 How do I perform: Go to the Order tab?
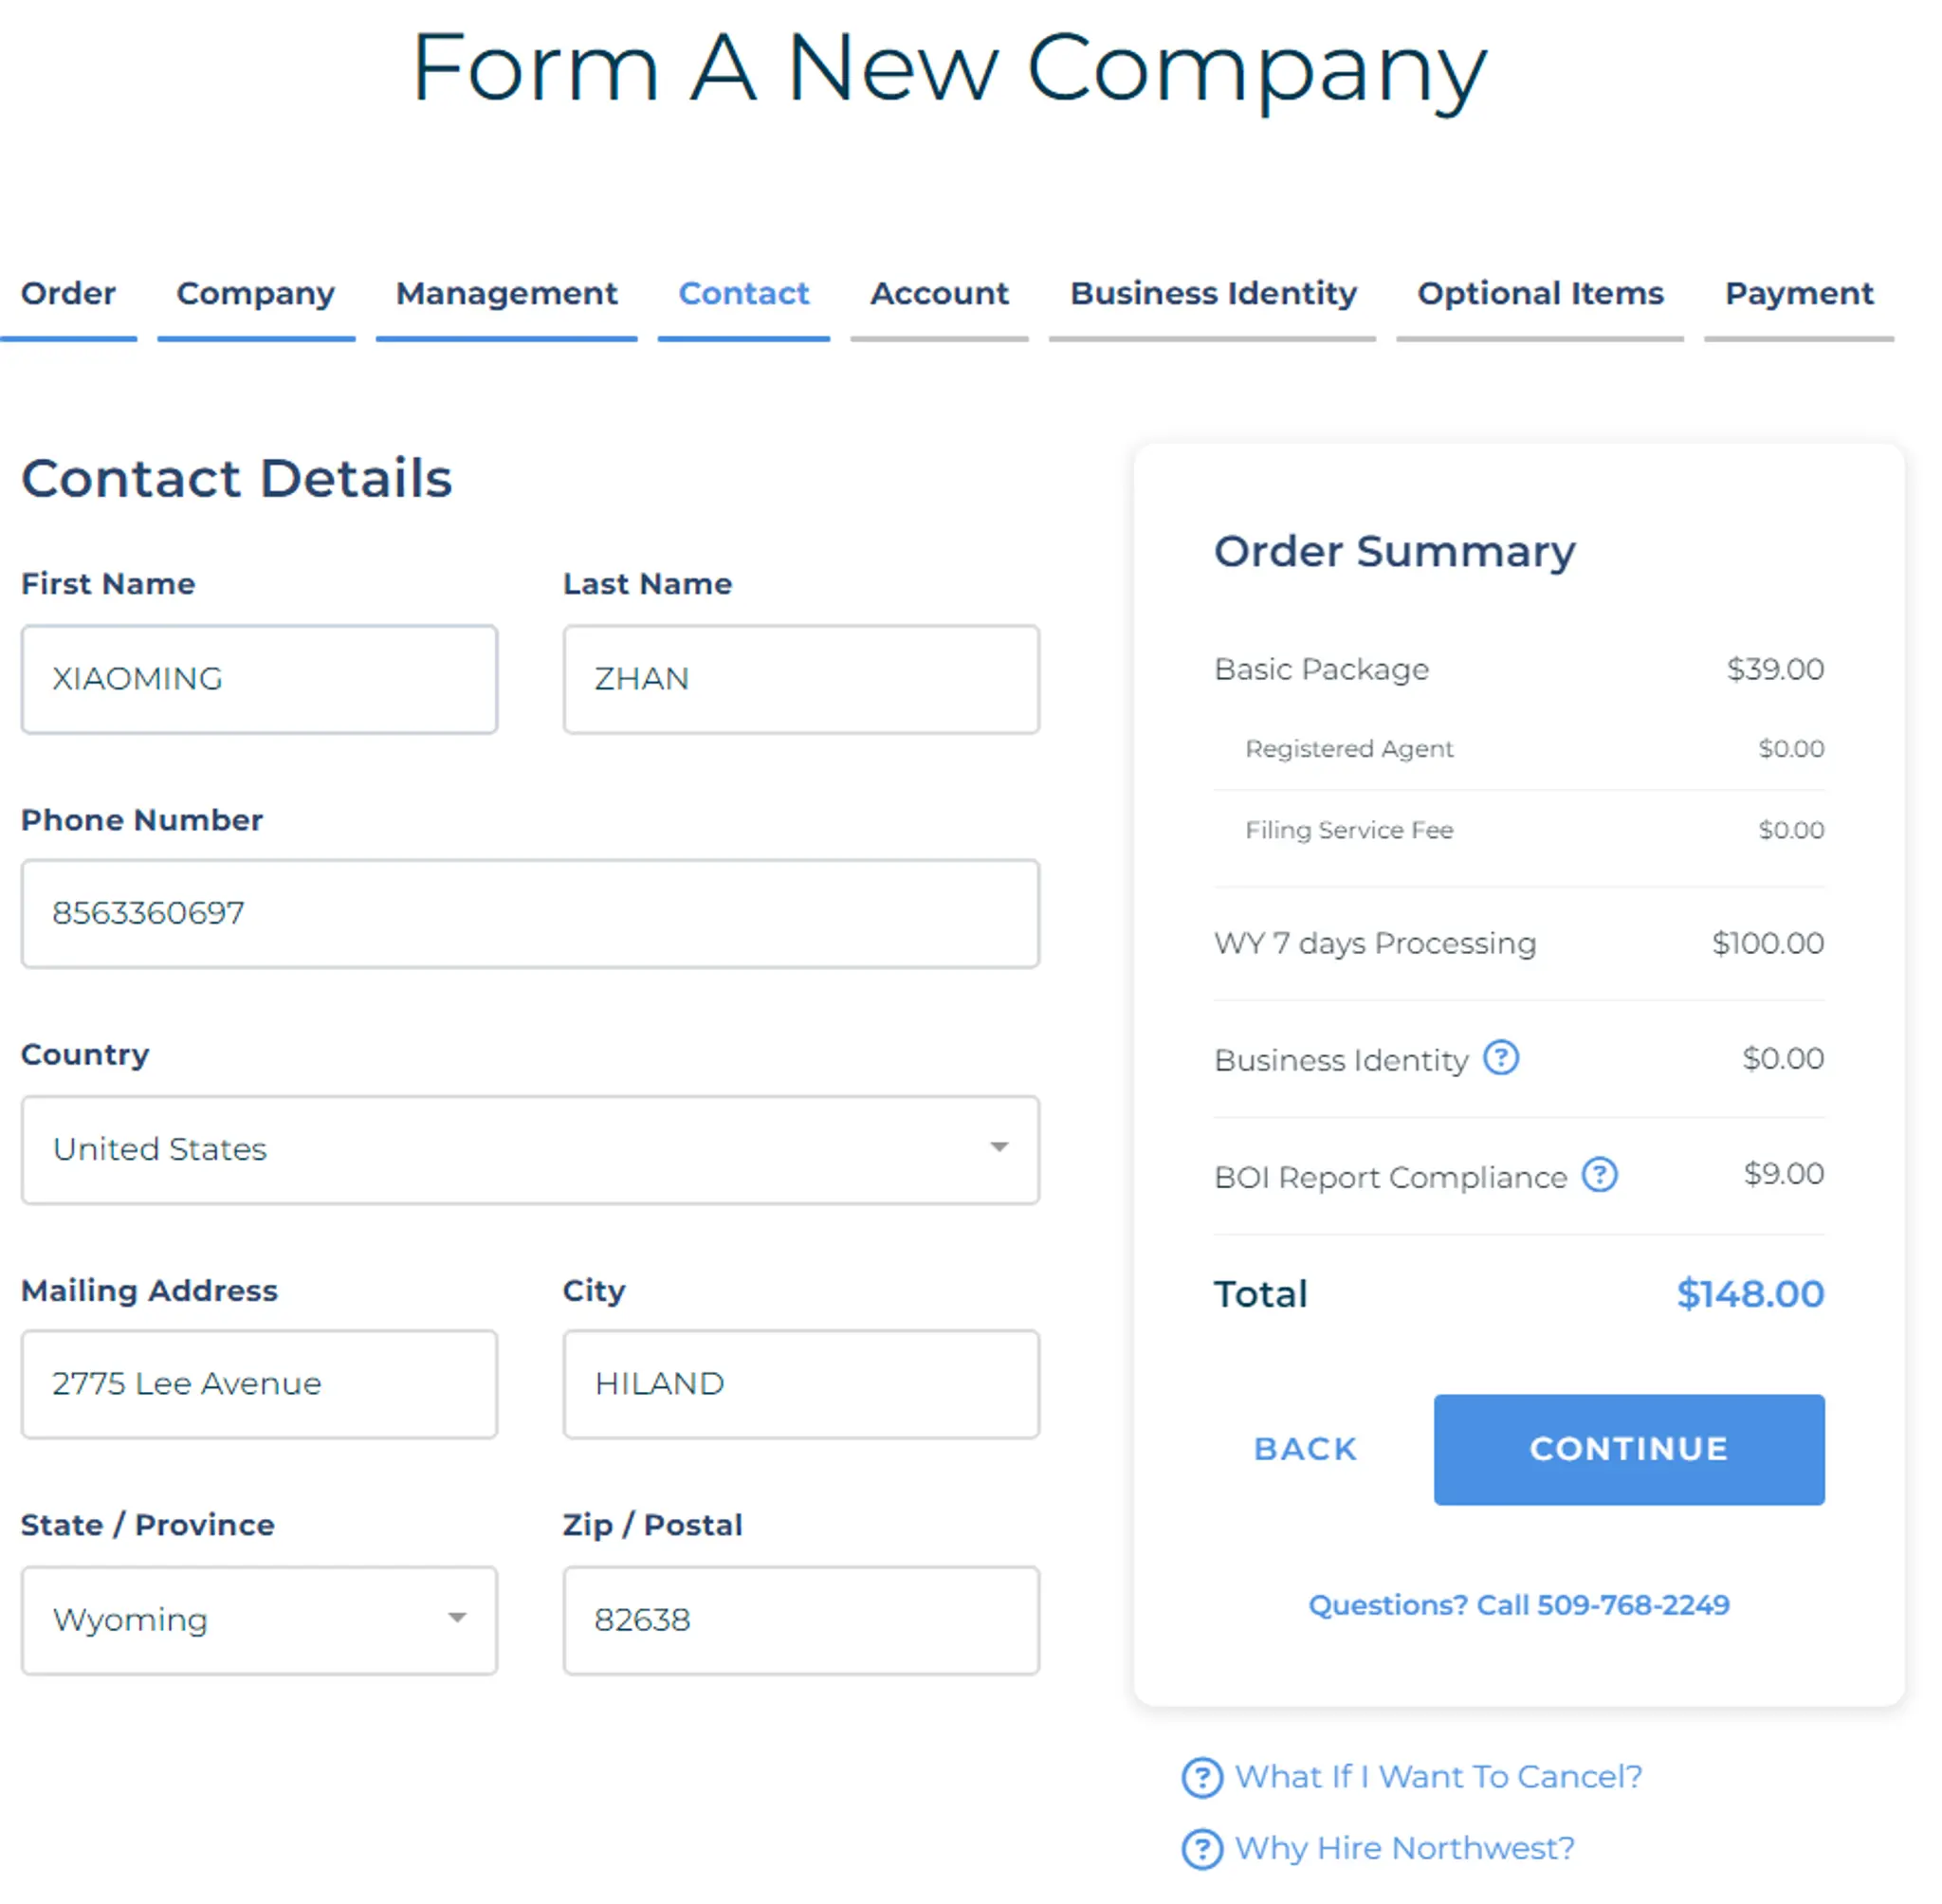click(x=68, y=293)
